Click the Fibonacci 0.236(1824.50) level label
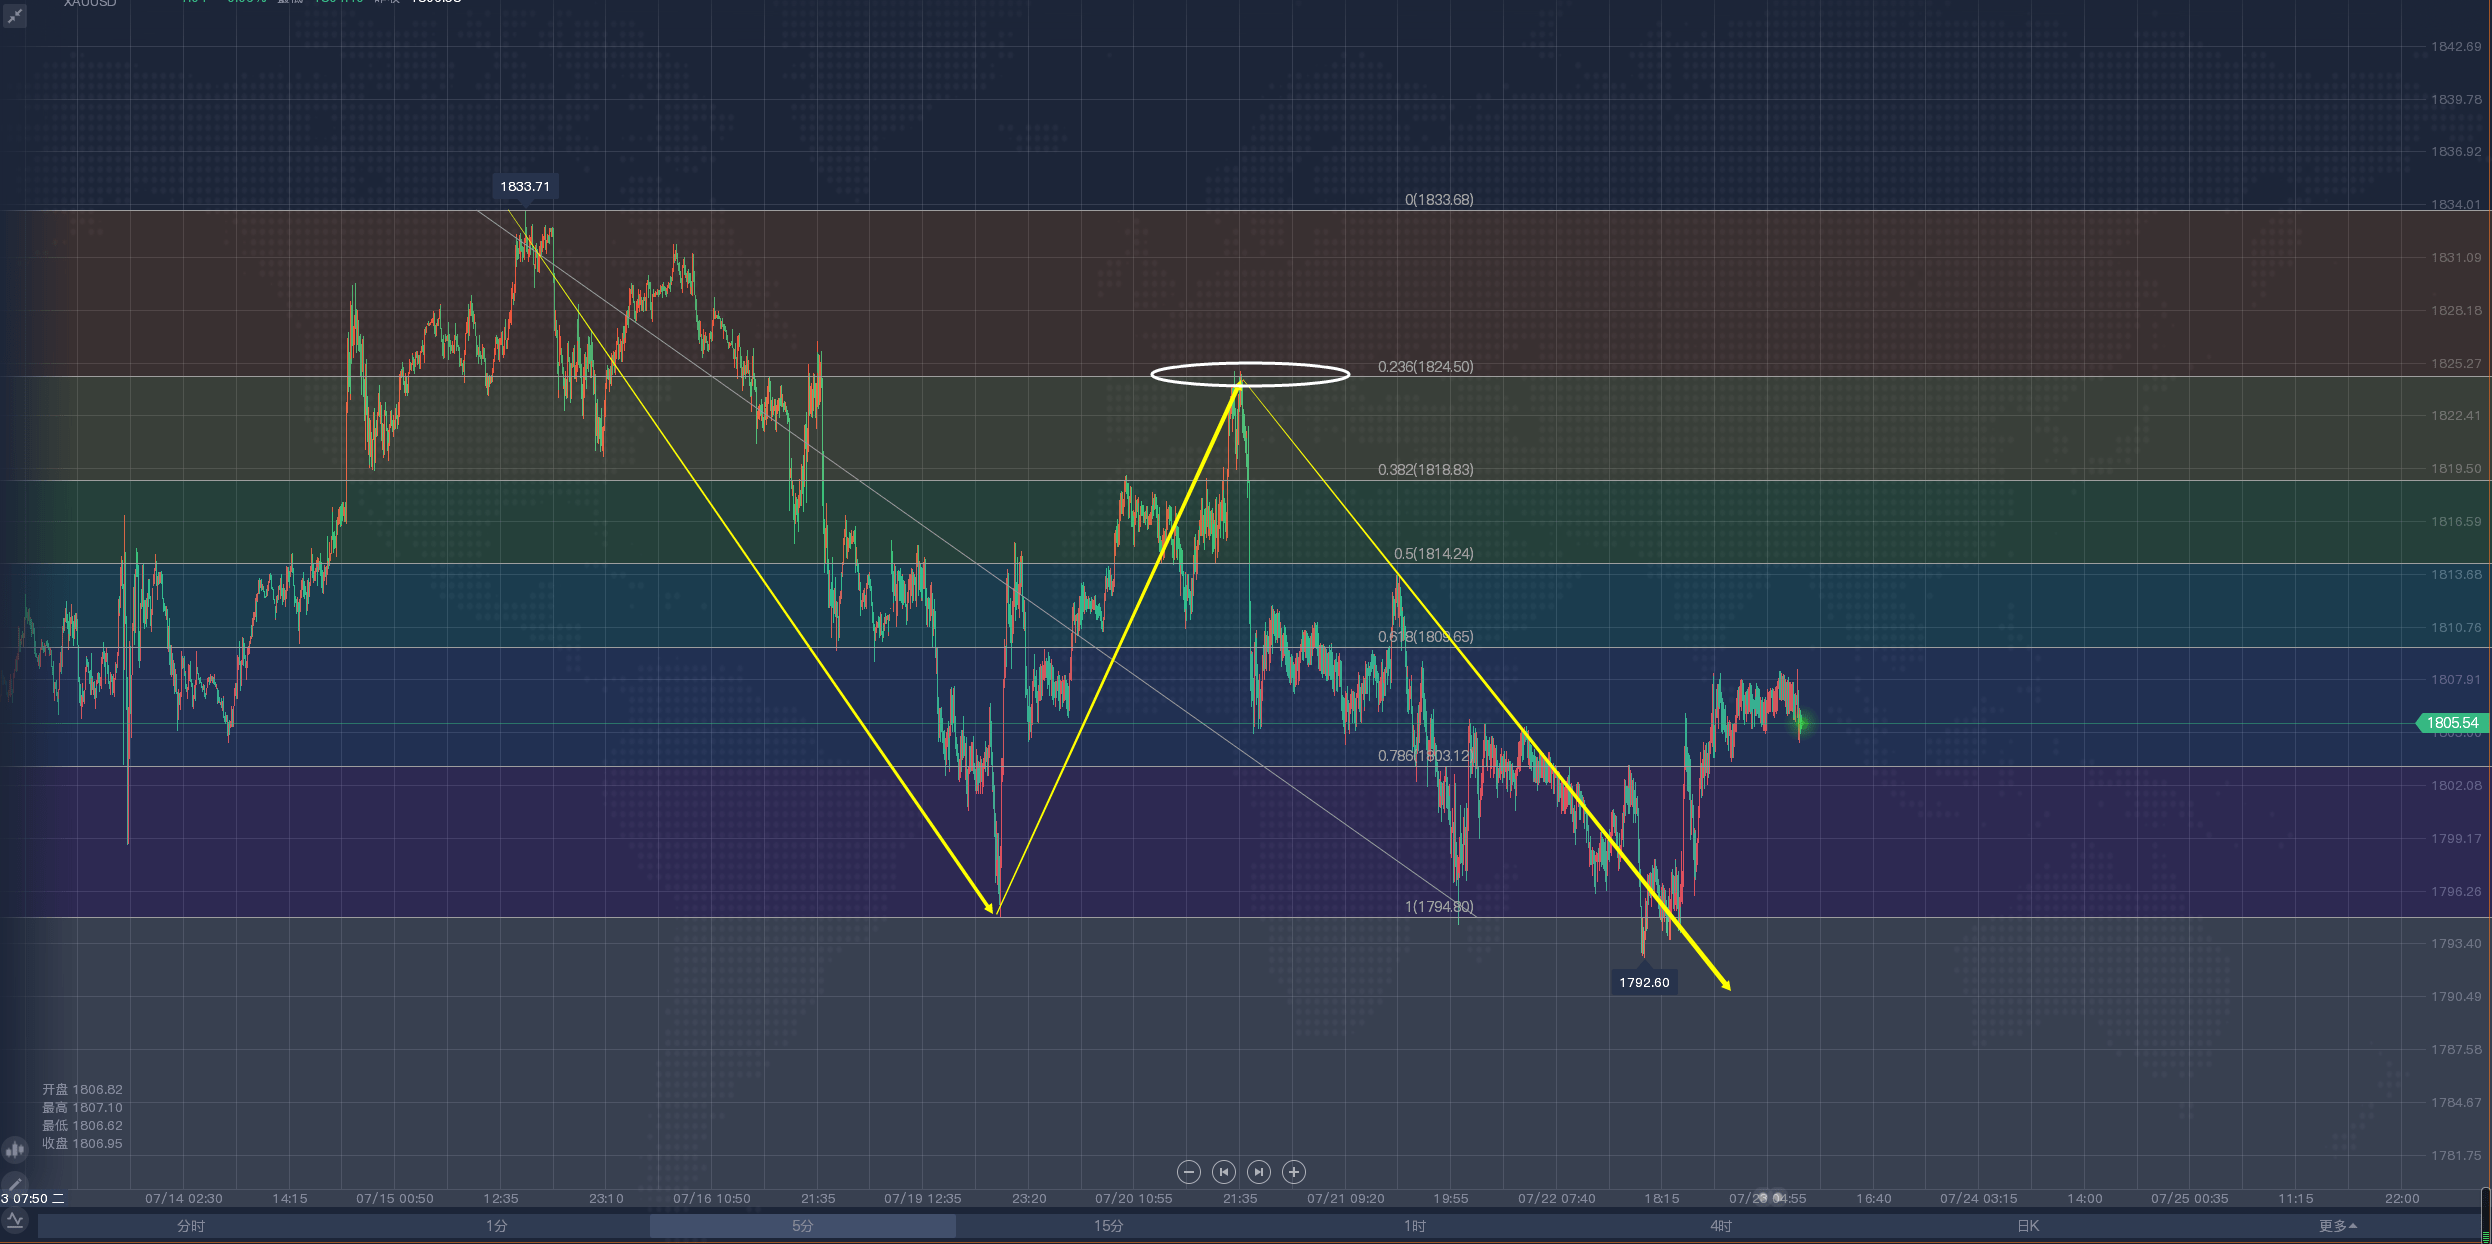Screen dimensions: 2492x1244 coord(1426,367)
